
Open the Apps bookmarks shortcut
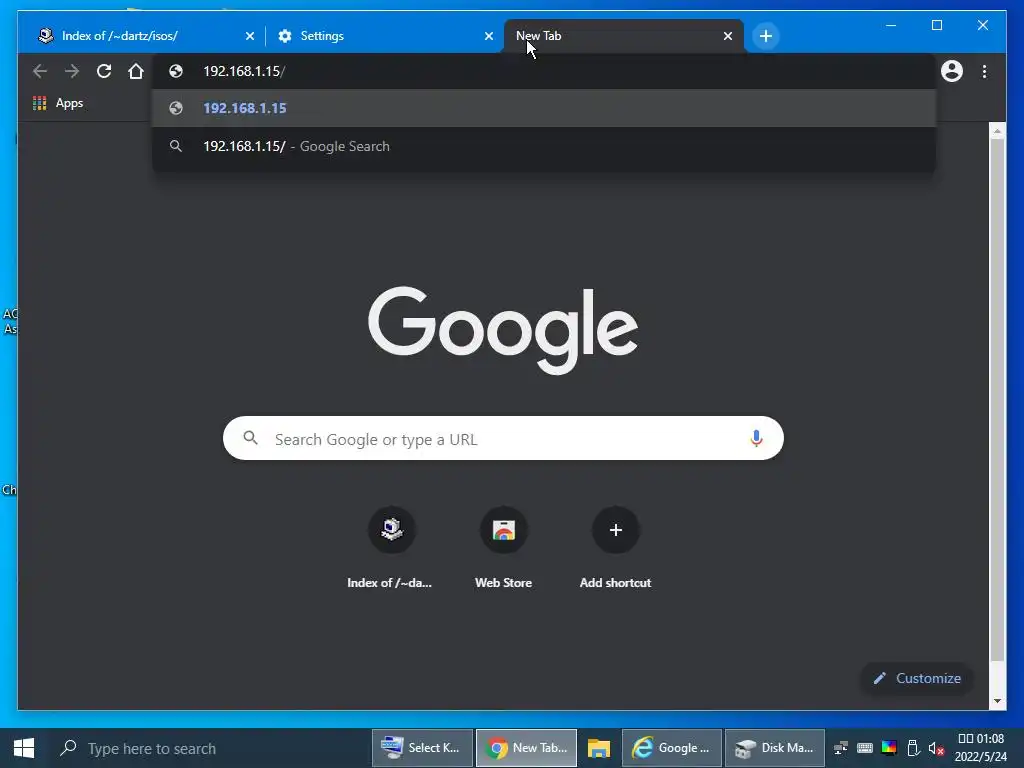58,103
